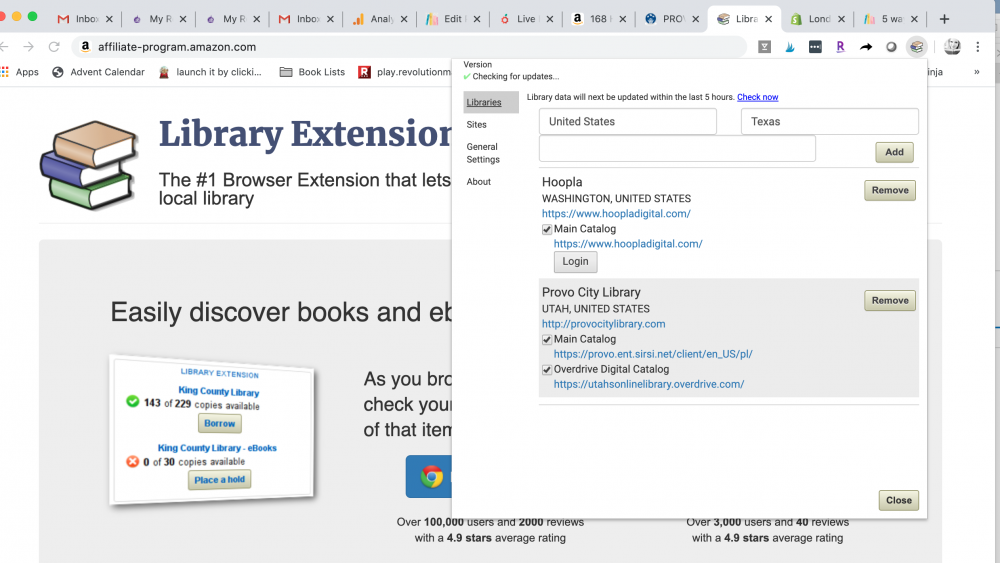Click the stacked books Library Extension logo
This screenshot has width=1000, height=563.
click(x=89, y=165)
